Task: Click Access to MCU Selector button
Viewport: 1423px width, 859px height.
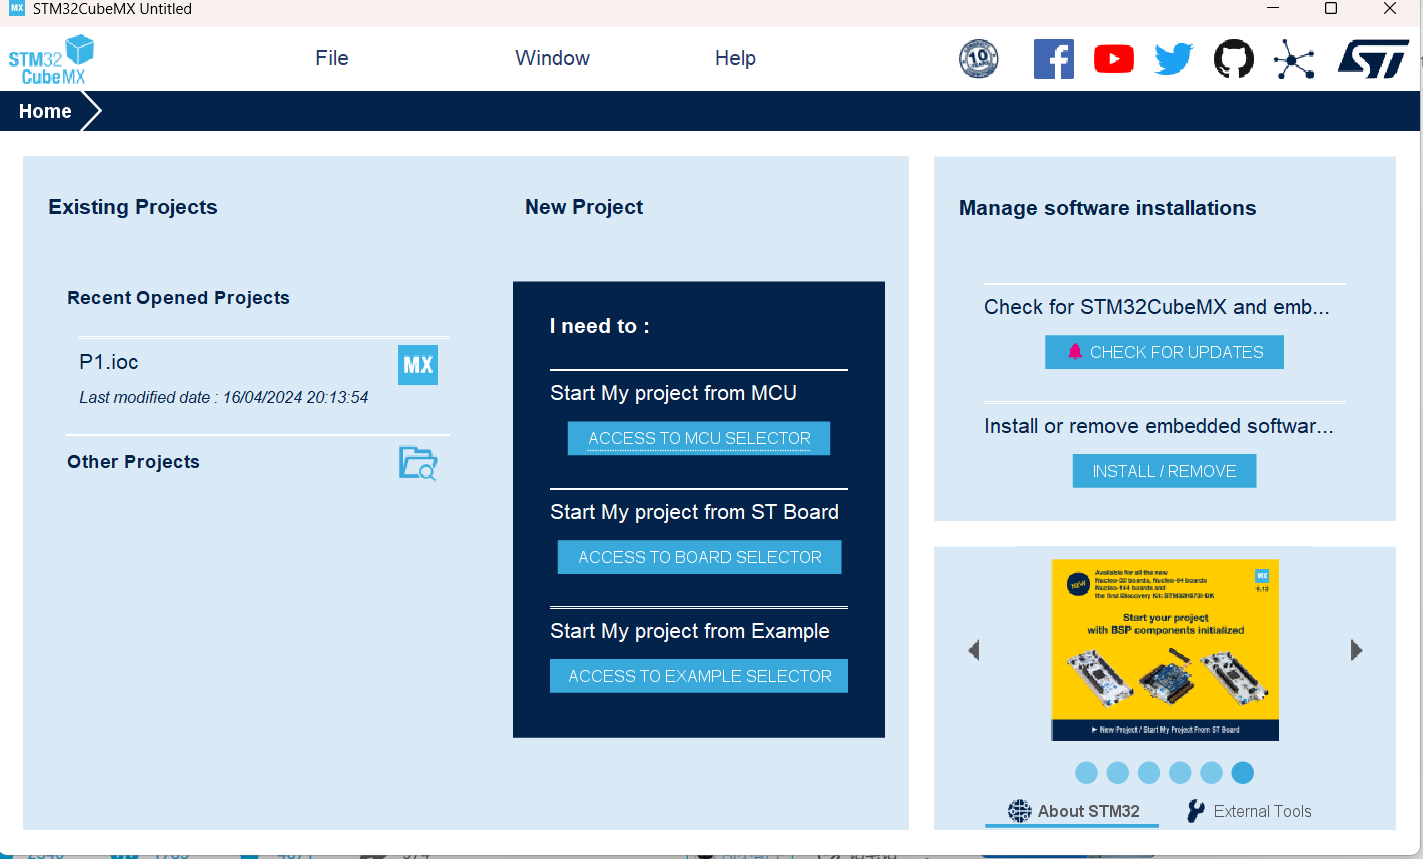Action: (x=699, y=438)
